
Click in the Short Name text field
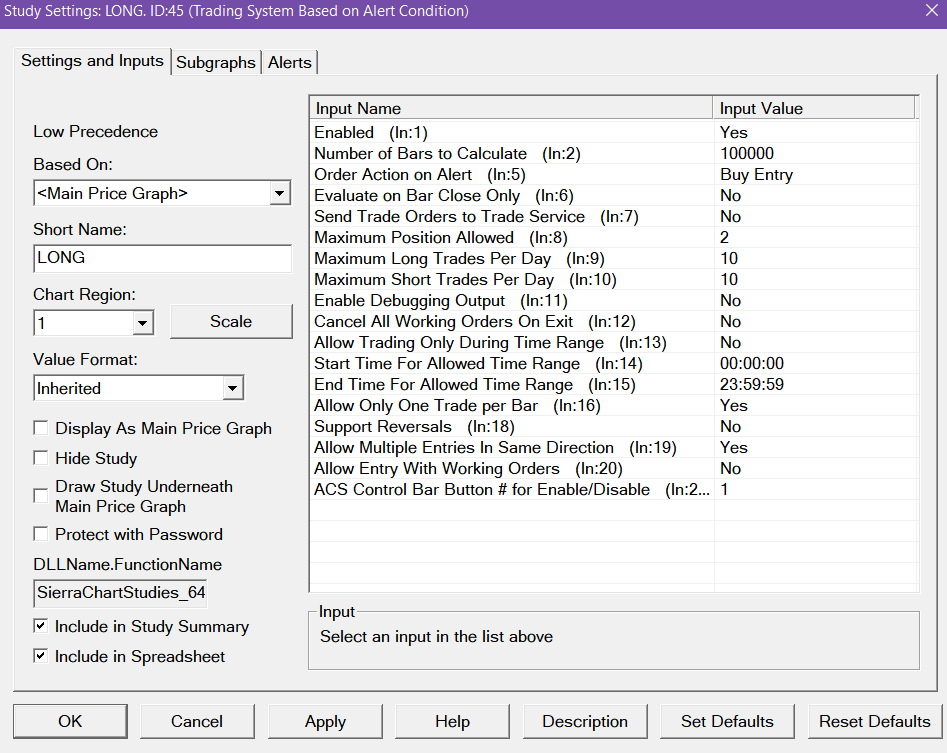tap(161, 257)
